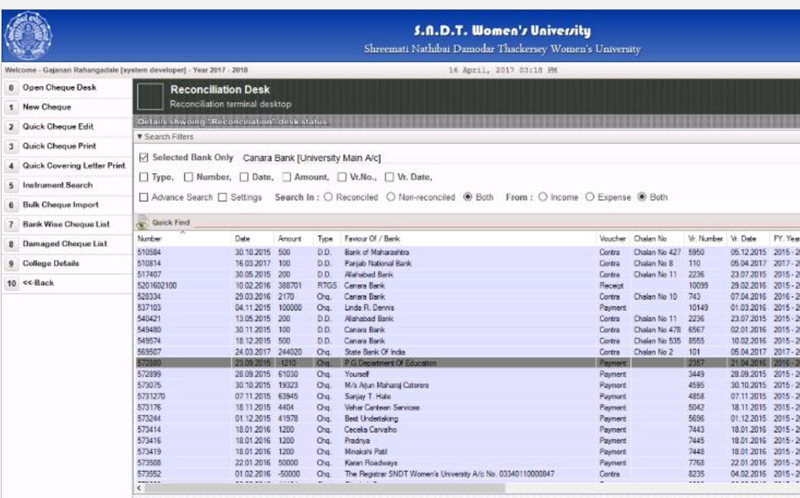Select row 5731270 Sanjay T. Hate
Viewport: 800px width, 498px height.
[x=467, y=396]
